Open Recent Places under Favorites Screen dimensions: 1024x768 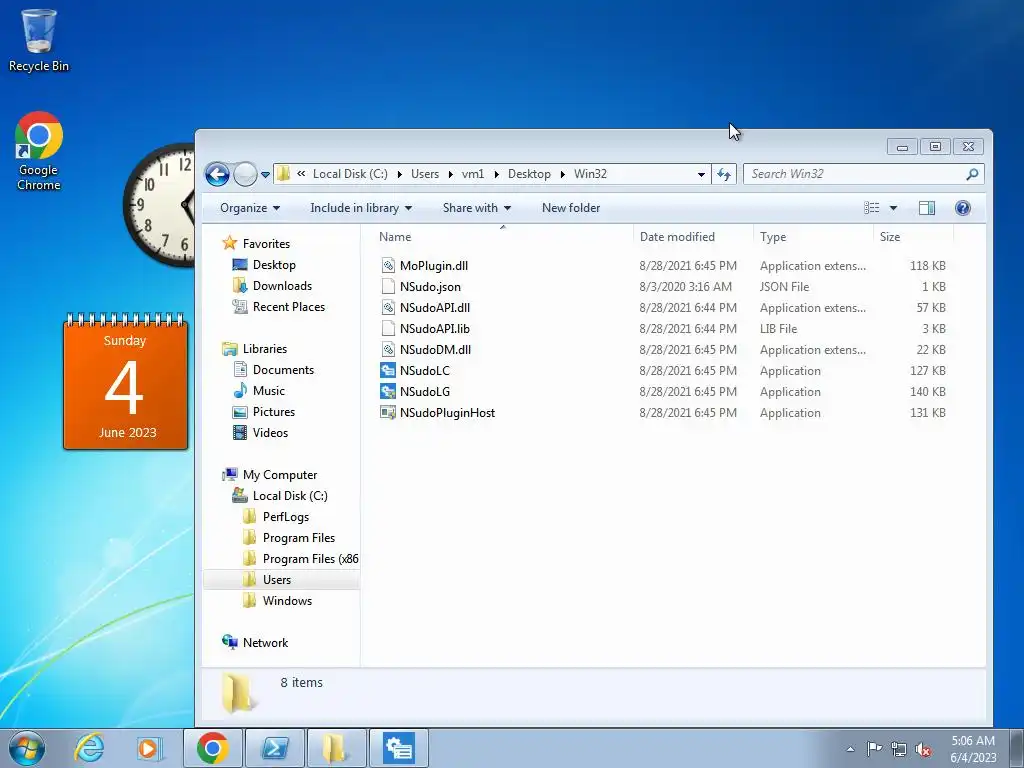[x=289, y=306]
